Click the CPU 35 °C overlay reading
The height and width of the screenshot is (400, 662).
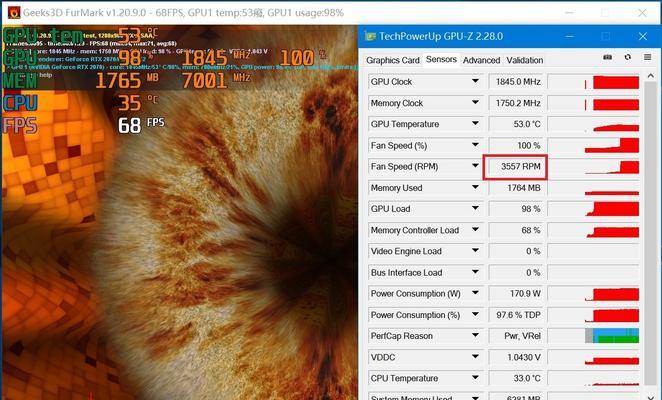click(137, 103)
